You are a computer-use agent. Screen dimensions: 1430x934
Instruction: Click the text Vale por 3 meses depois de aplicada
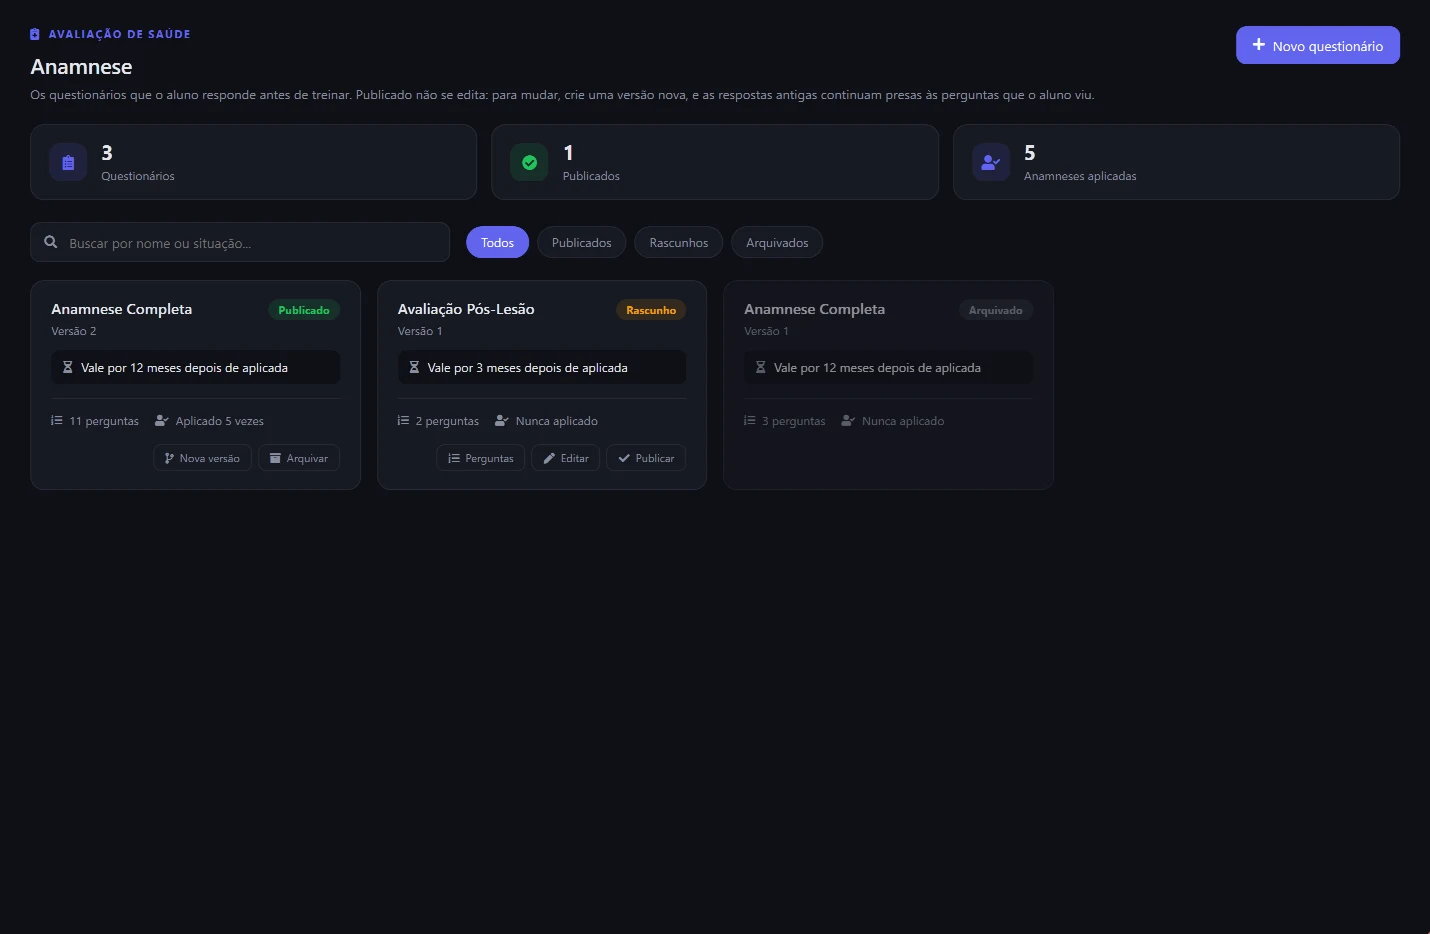(527, 367)
